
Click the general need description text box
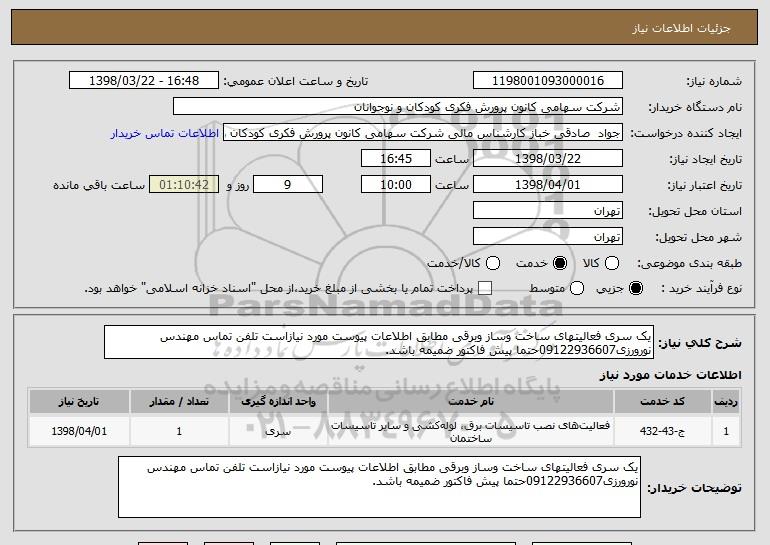[379, 342]
